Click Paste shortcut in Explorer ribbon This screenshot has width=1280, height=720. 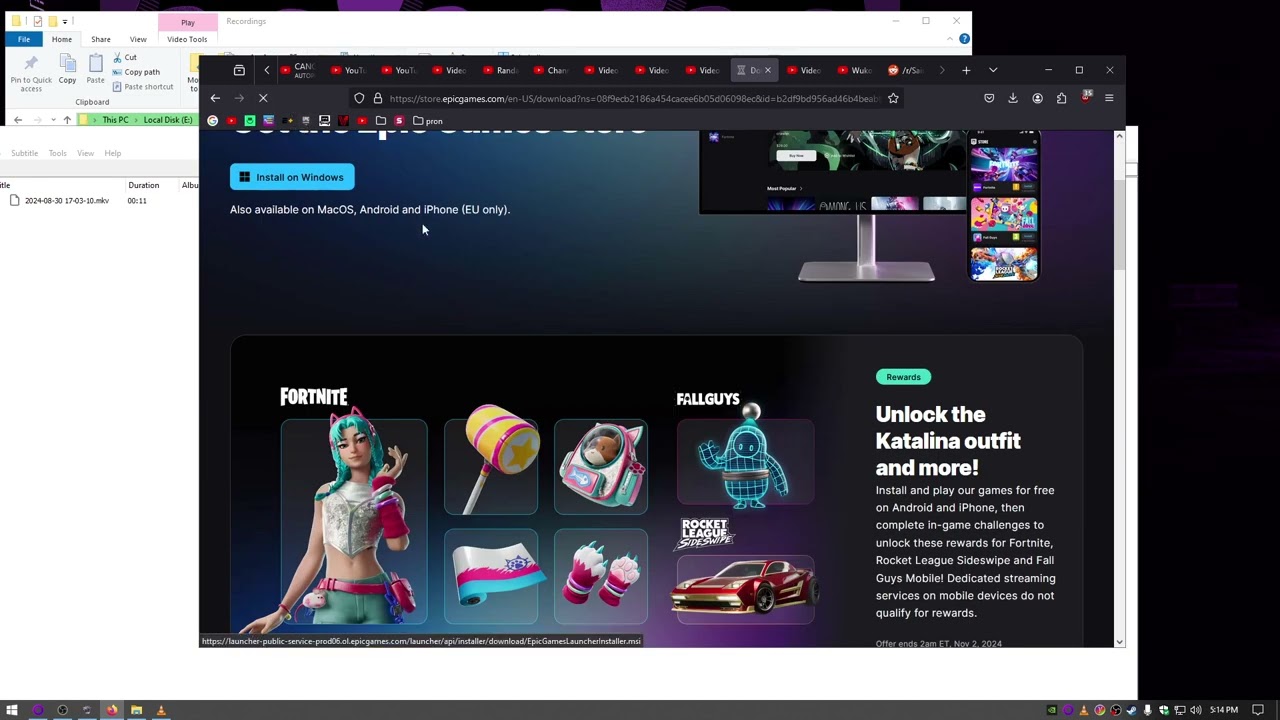pos(142,87)
